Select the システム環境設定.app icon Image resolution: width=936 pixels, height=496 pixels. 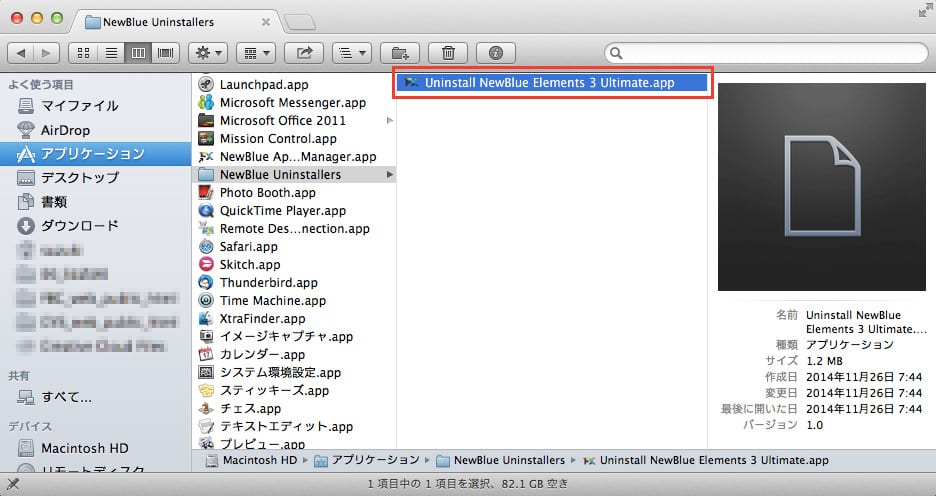[206, 372]
